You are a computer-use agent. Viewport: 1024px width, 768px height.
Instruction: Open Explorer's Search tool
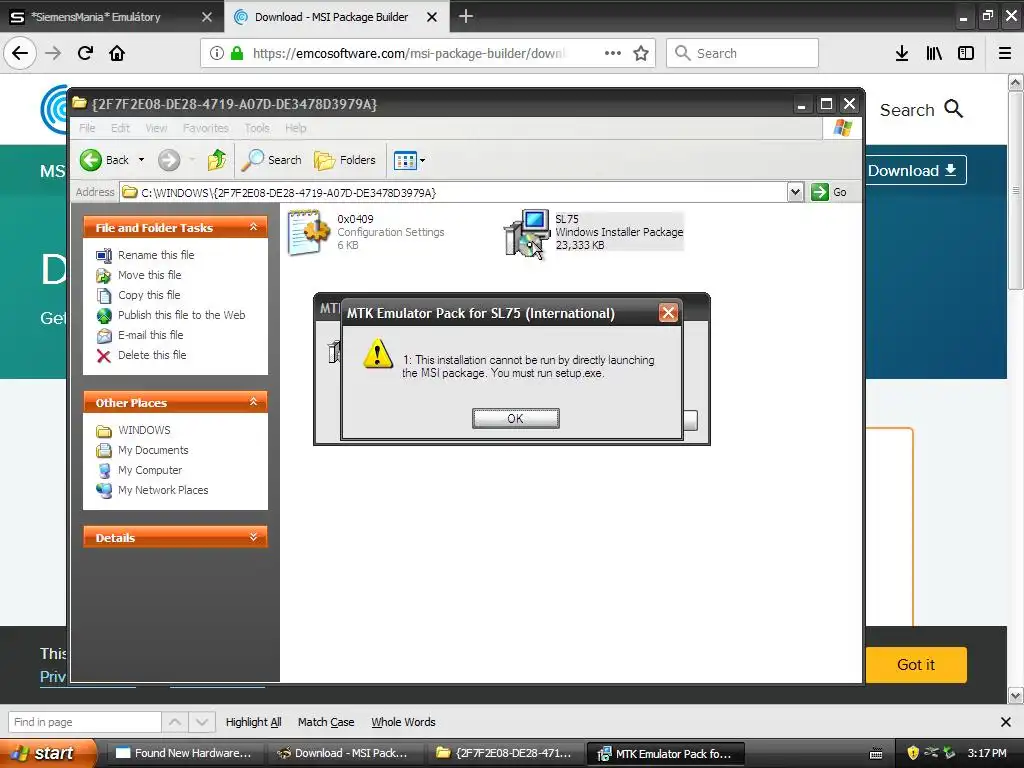coord(271,160)
